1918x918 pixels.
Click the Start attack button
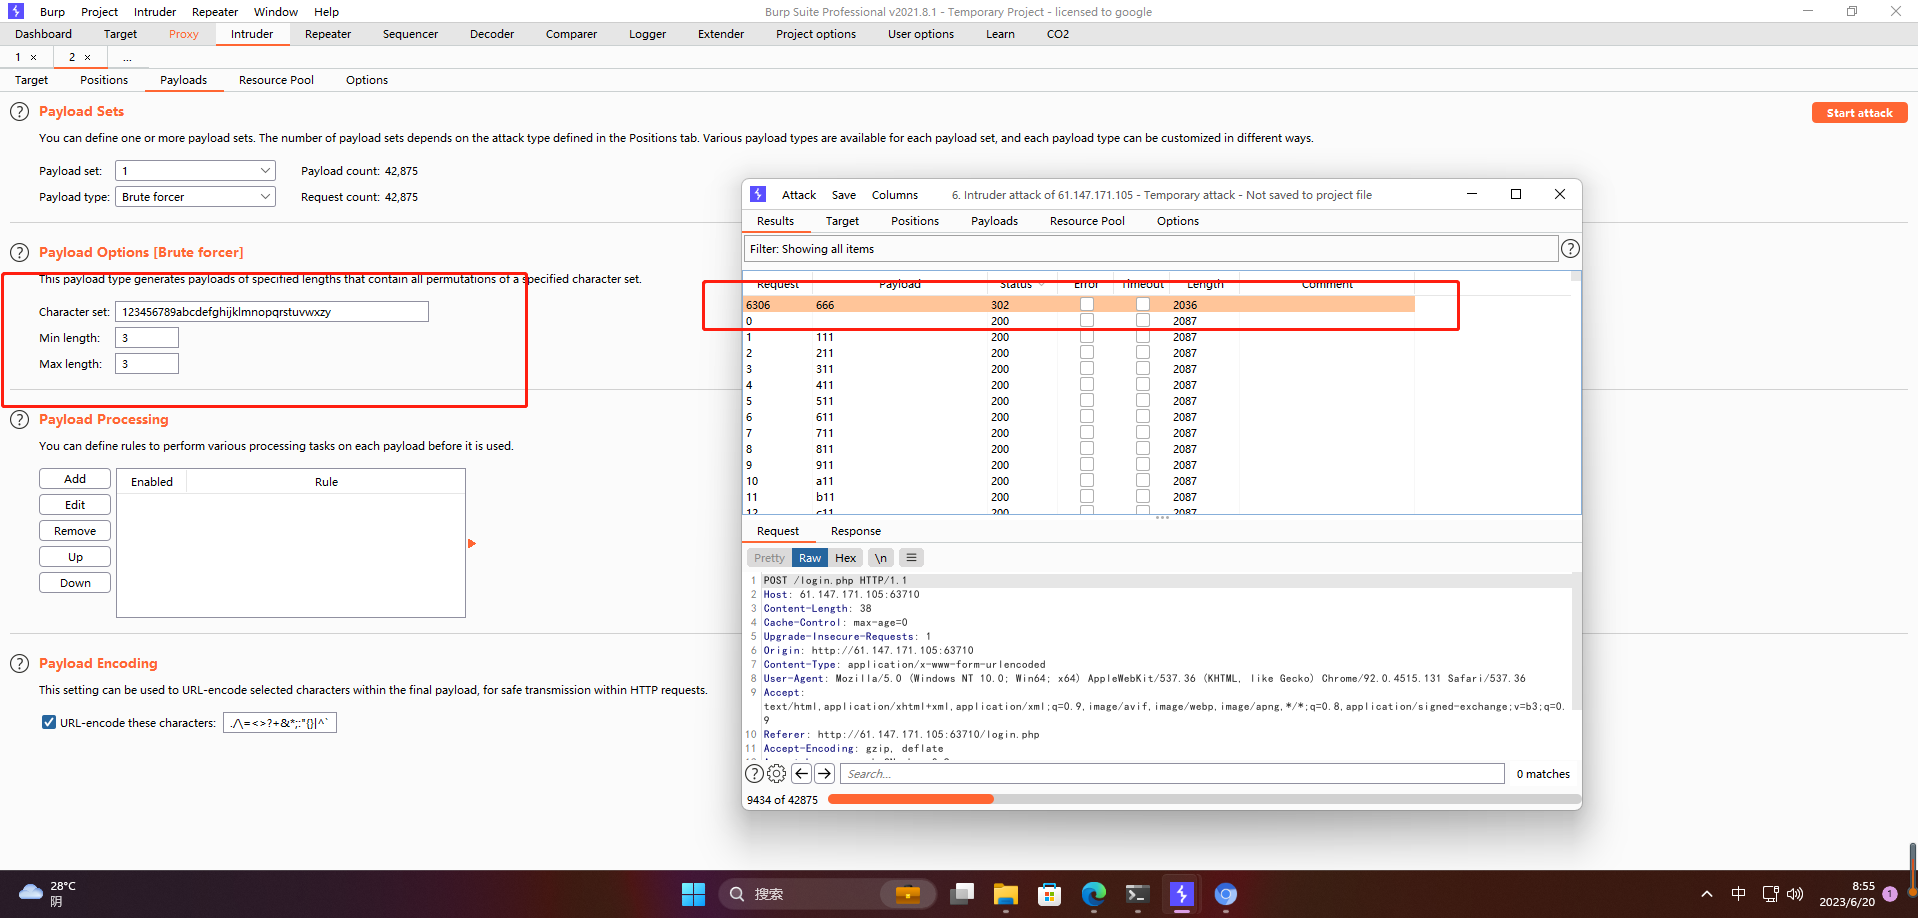(x=1860, y=113)
